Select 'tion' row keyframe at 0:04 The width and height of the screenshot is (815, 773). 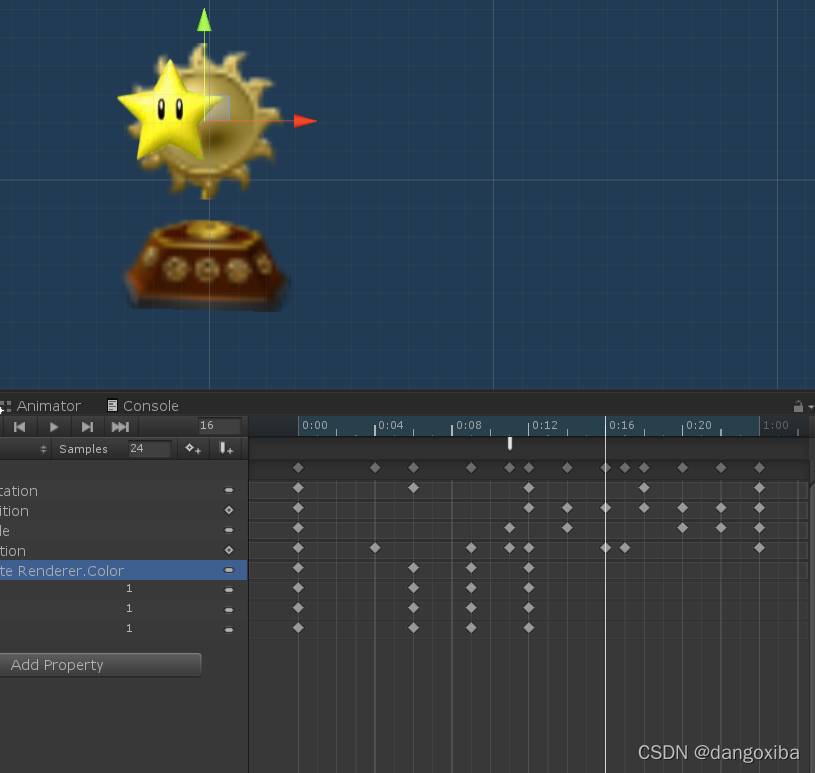pos(375,548)
